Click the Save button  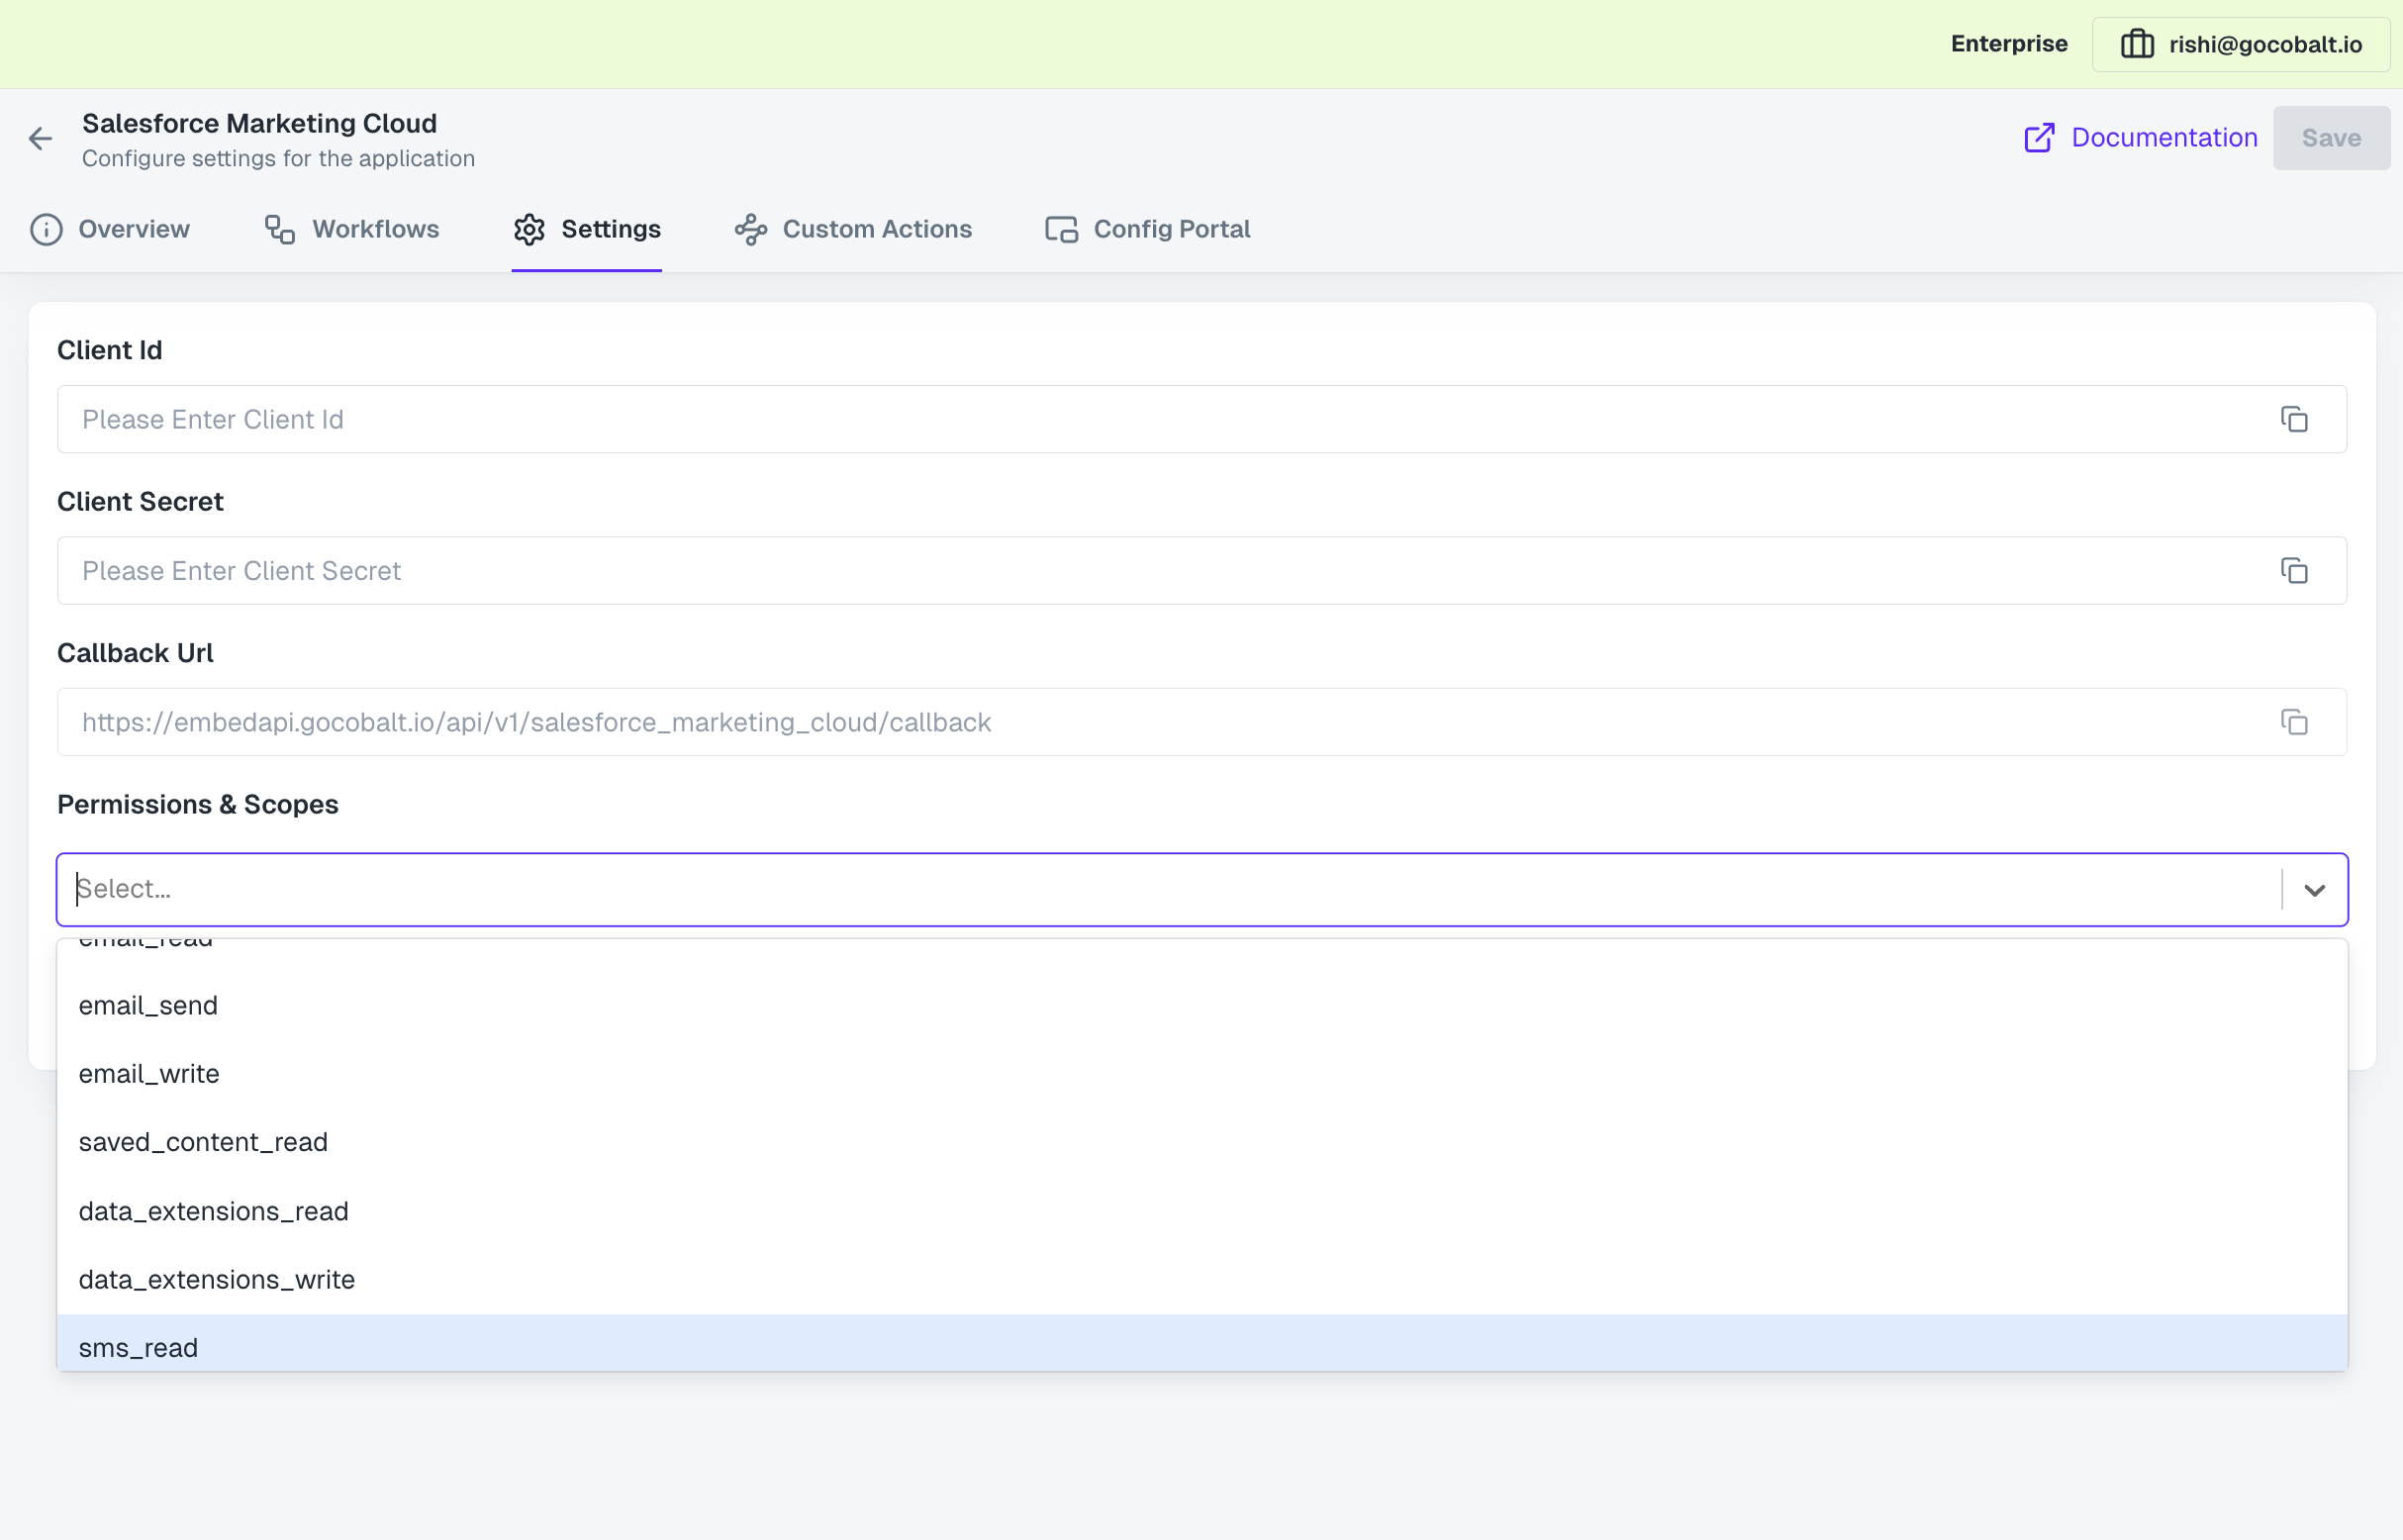2331,137
